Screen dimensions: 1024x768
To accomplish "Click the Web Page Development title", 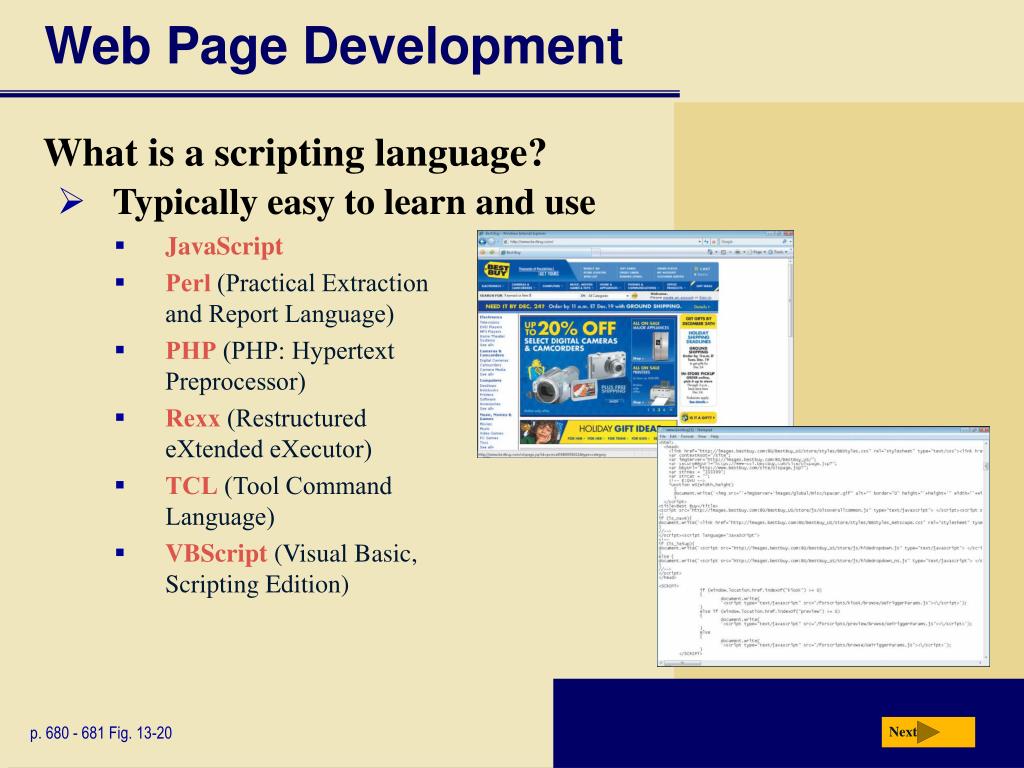I will coord(334,46).
